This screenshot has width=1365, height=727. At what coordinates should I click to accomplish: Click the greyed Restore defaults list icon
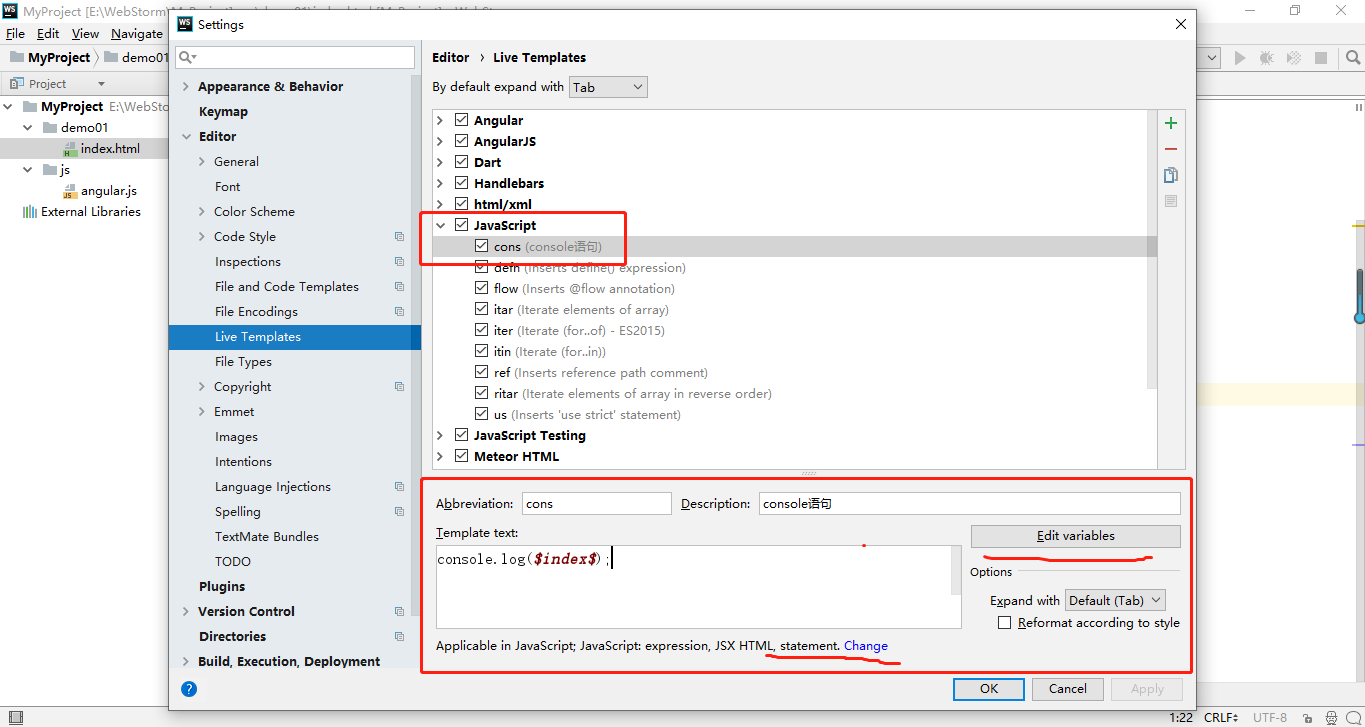1171,201
